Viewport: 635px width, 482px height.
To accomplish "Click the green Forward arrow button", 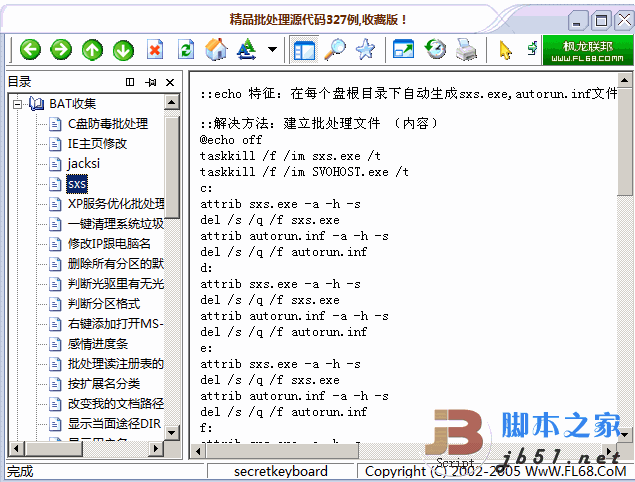I will pyautogui.click(x=61, y=50).
